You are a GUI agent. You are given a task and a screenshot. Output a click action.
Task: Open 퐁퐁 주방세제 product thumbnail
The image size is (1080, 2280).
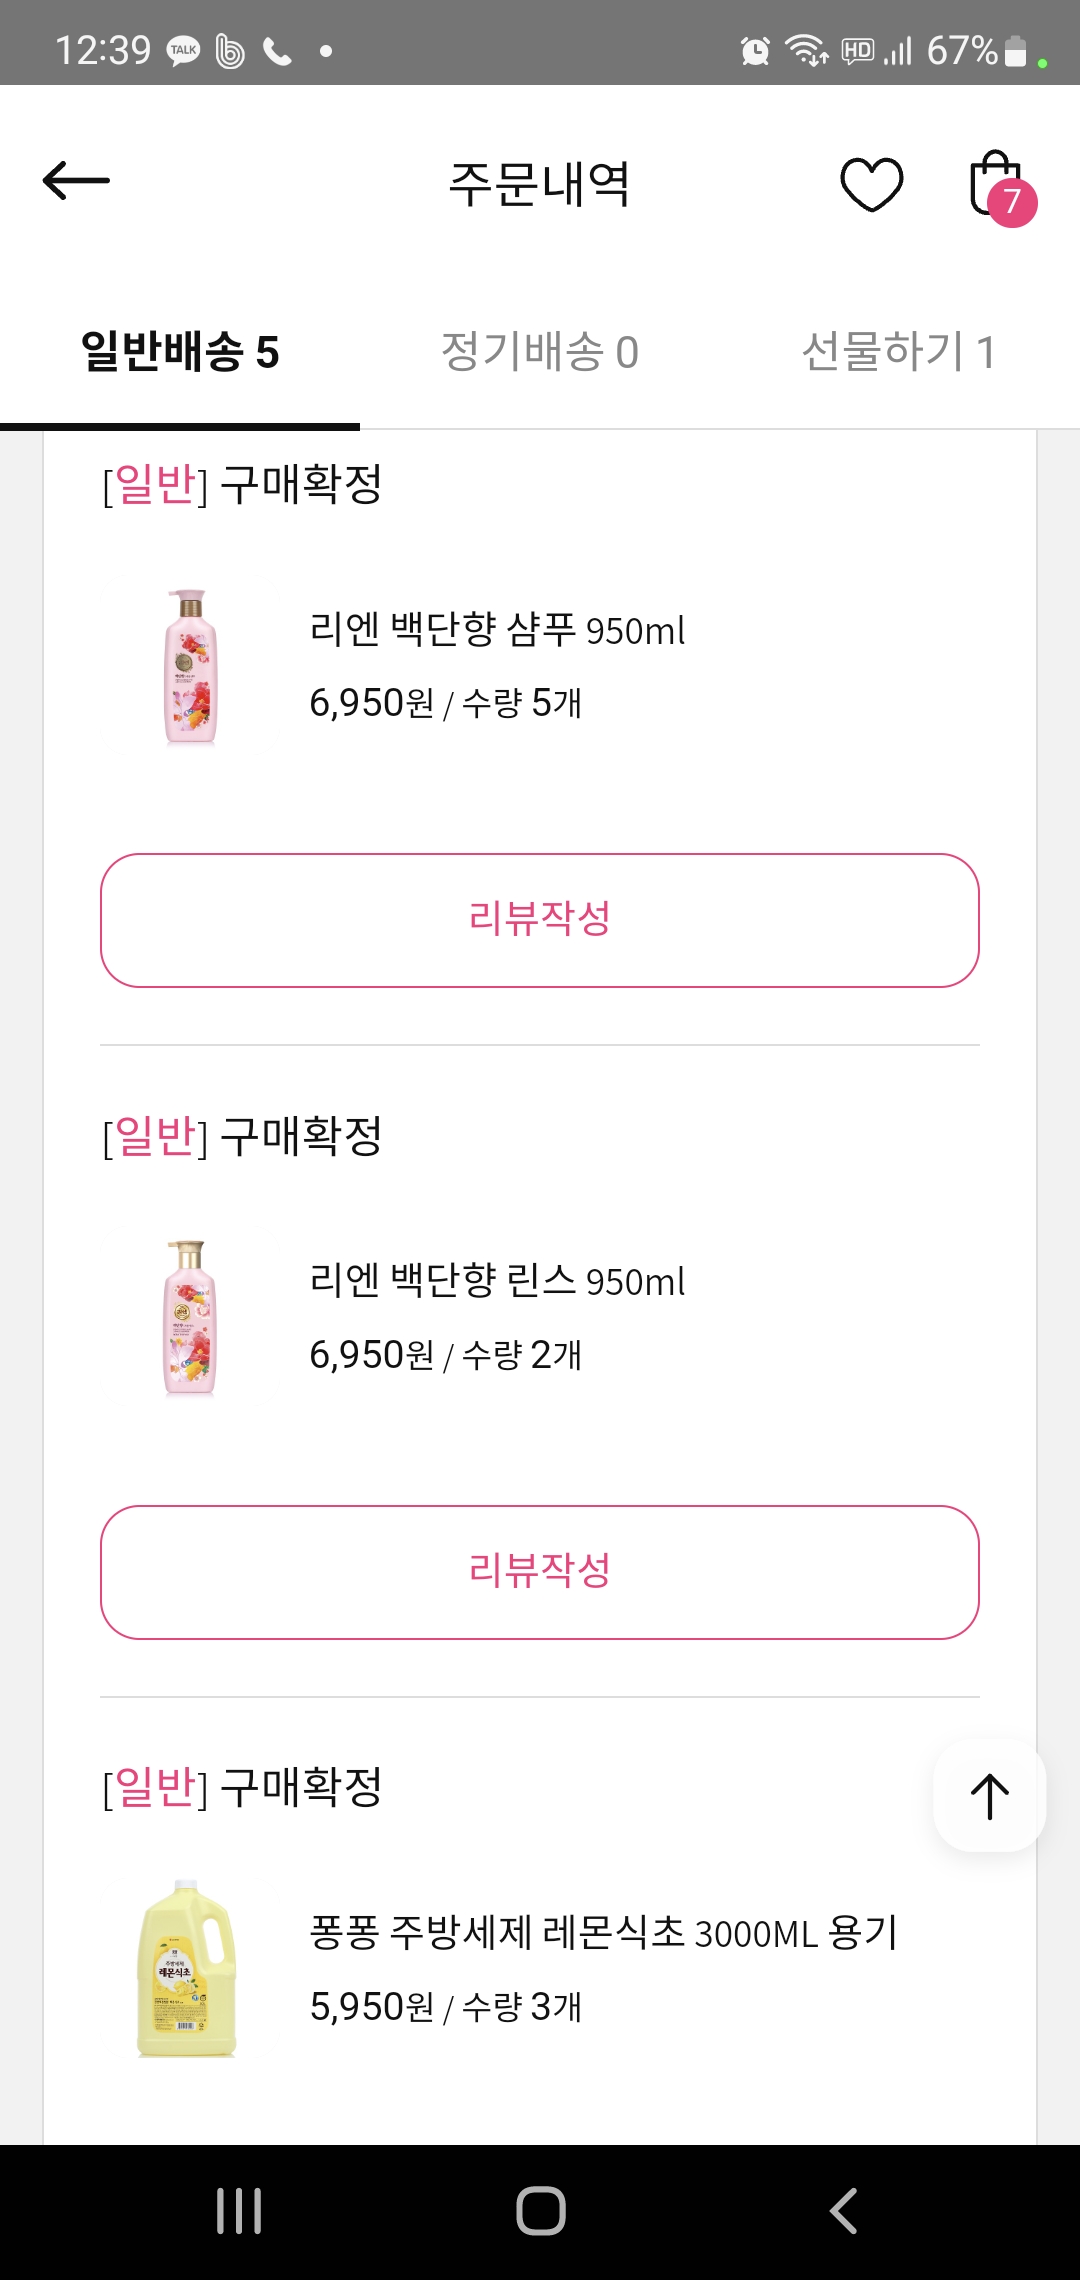pos(187,1968)
